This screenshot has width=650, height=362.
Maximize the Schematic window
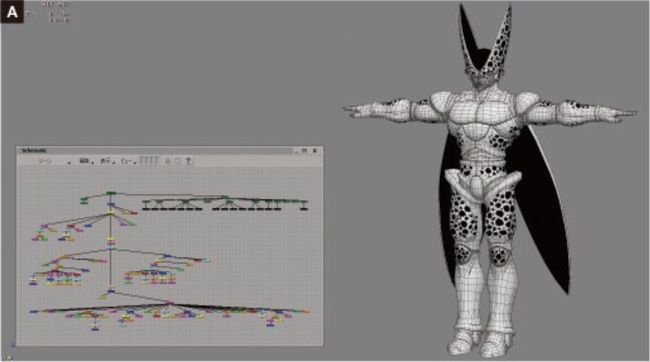click(304, 151)
